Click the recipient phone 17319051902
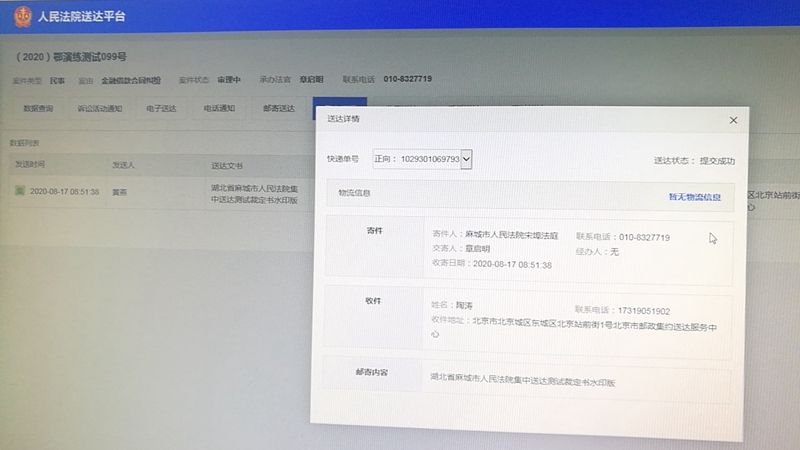 tap(643, 311)
